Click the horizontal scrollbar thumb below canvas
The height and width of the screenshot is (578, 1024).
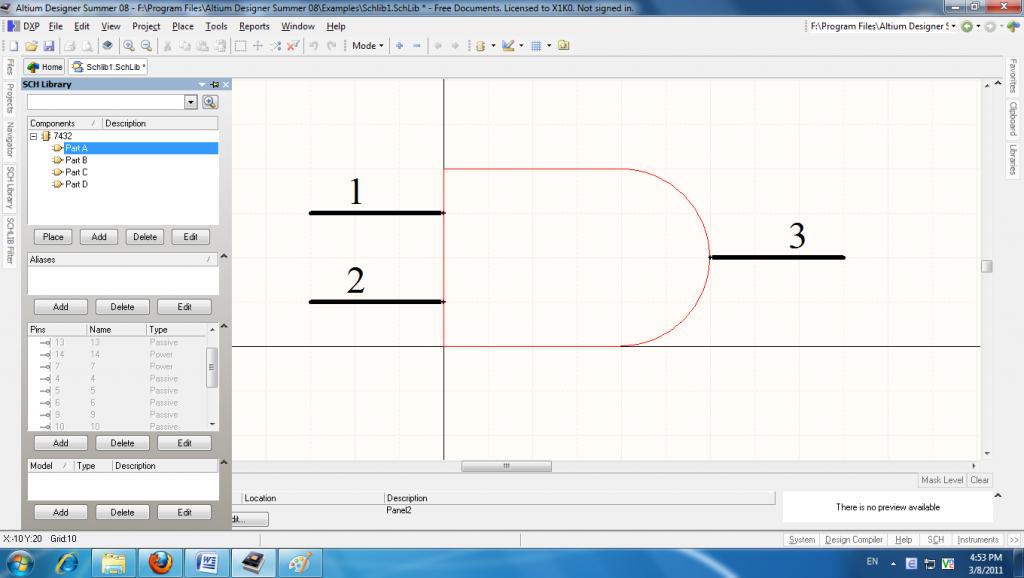tap(506, 466)
